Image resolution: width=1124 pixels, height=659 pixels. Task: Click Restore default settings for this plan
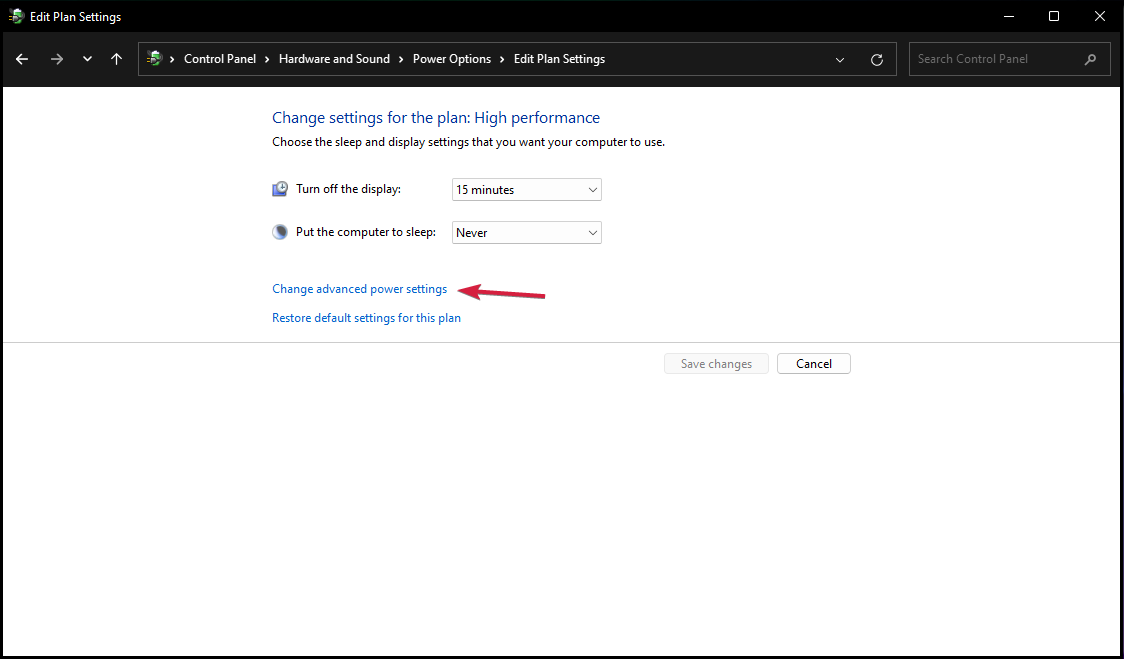click(x=366, y=318)
